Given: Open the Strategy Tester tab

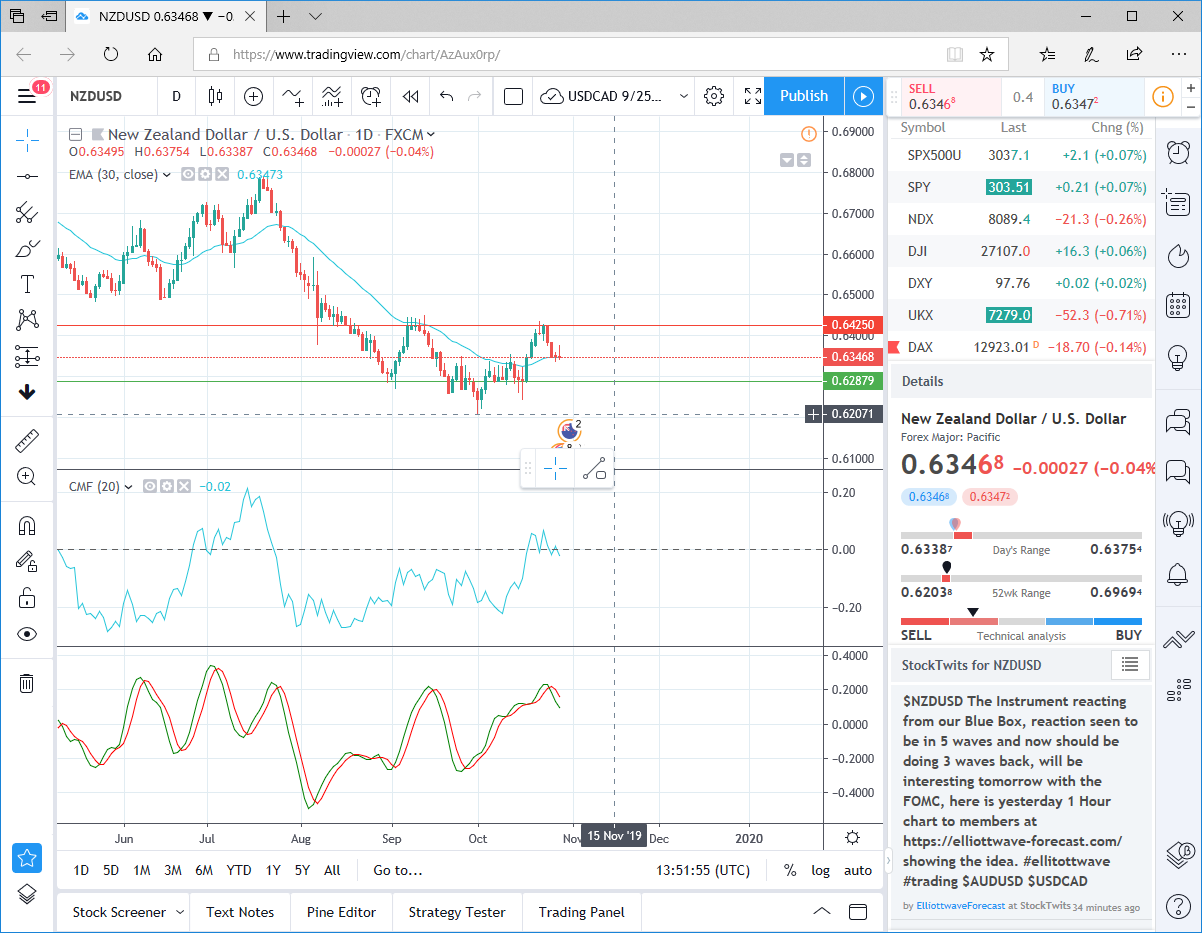Looking at the screenshot, I should click(457, 912).
